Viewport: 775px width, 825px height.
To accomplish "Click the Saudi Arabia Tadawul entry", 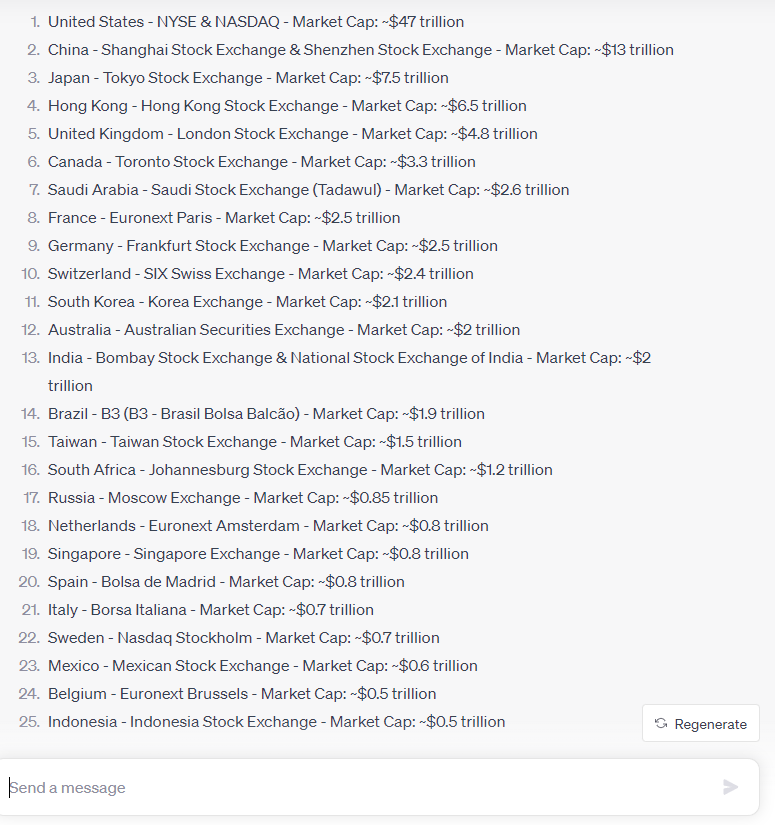I will 308,190.
